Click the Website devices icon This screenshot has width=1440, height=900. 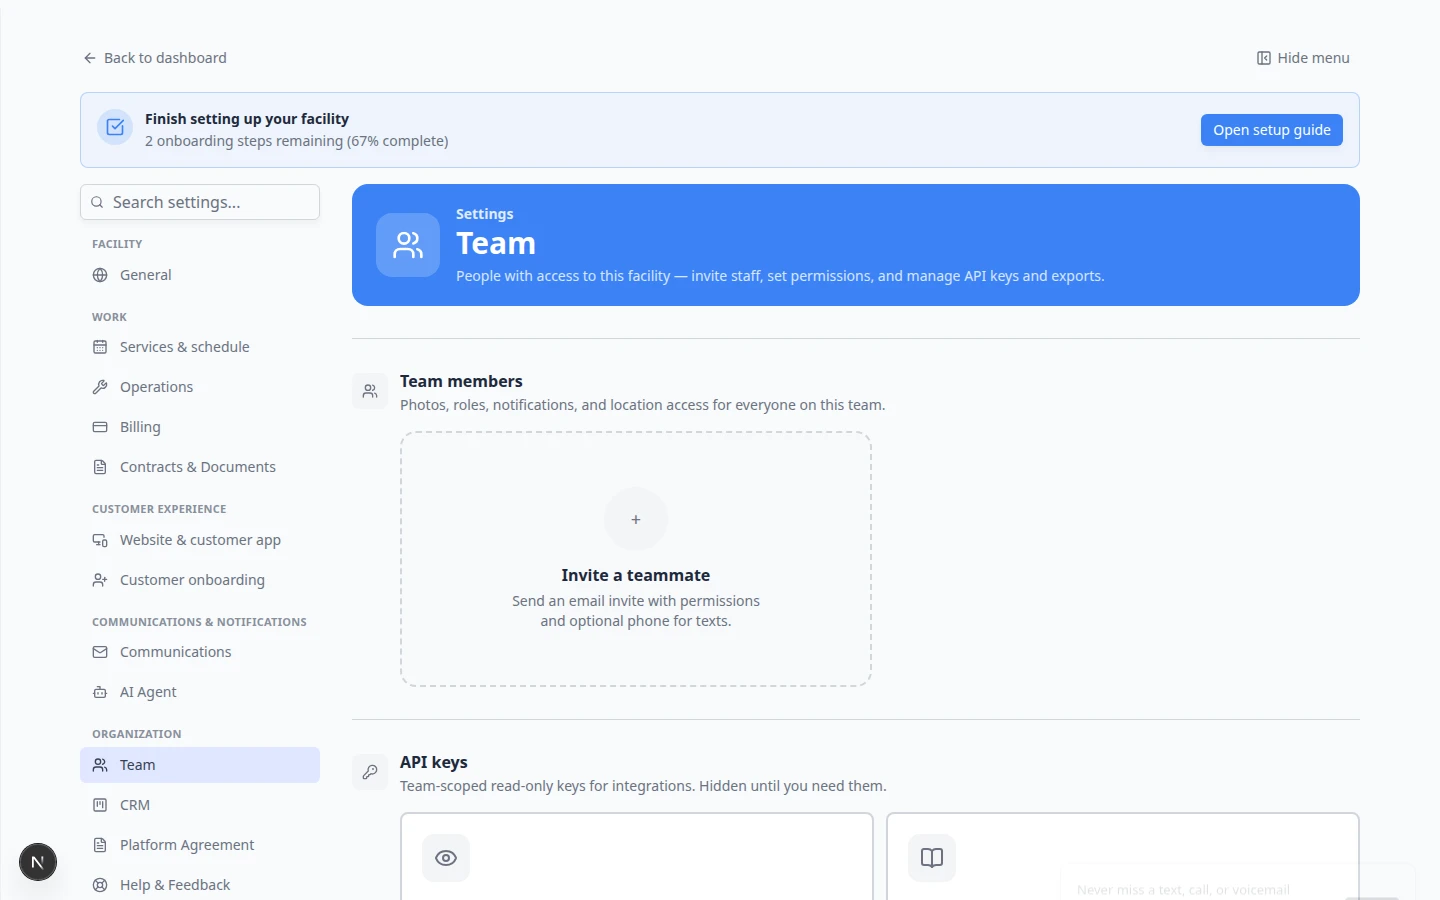click(x=100, y=540)
